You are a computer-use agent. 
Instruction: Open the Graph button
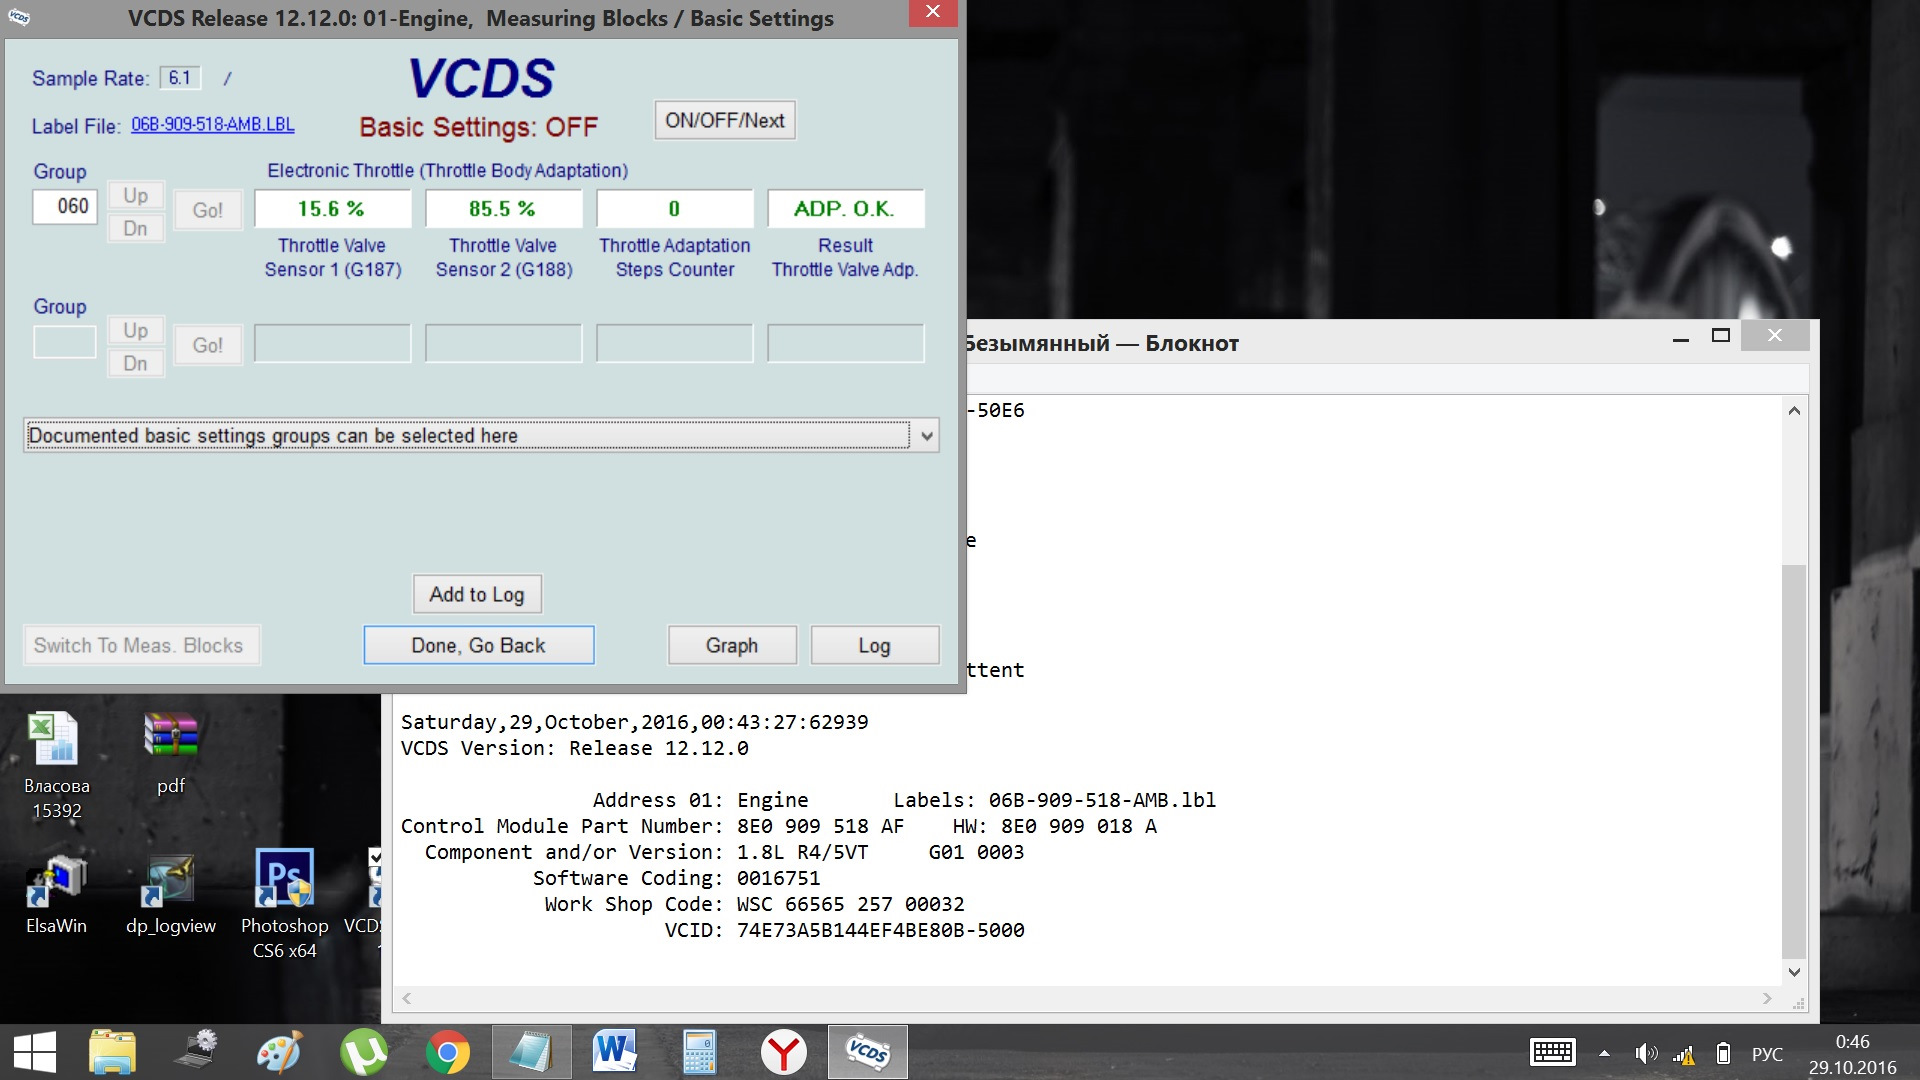click(x=732, y=645)
